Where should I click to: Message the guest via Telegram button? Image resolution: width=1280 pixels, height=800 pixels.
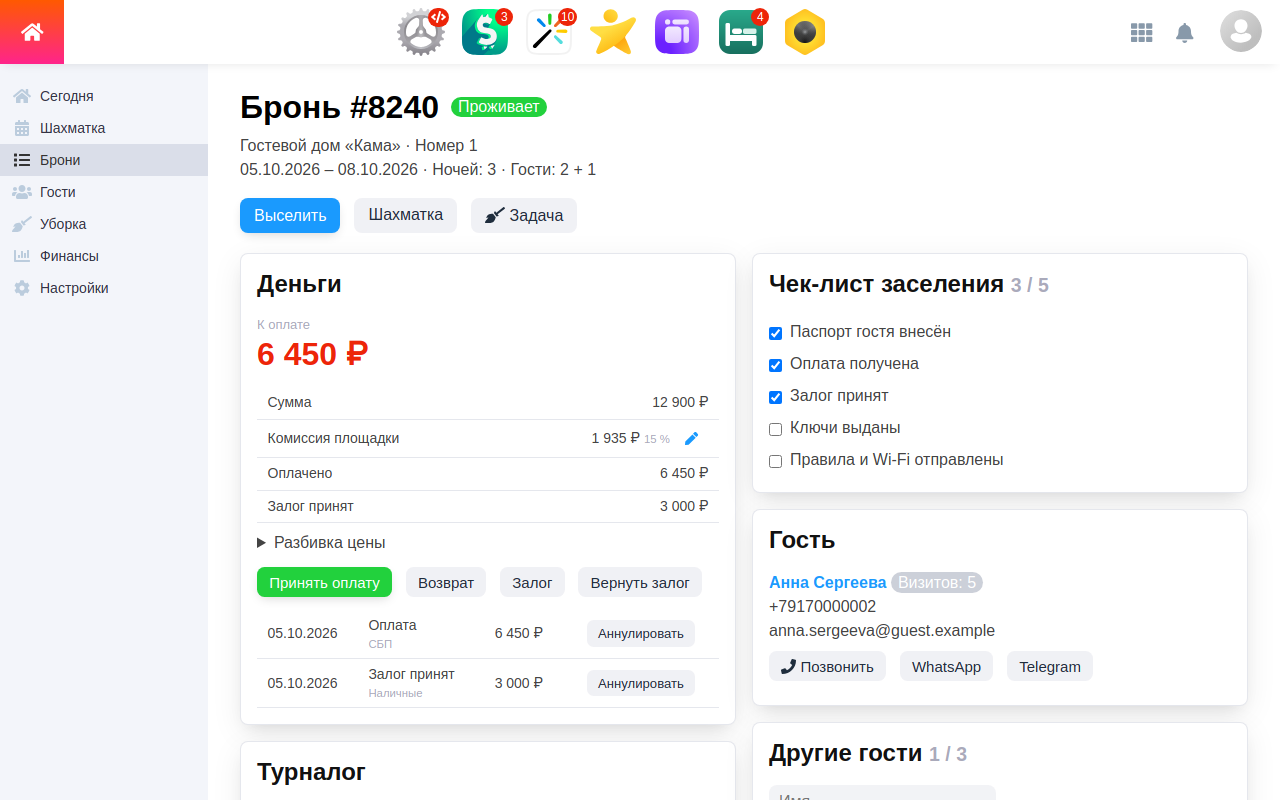click(1050, 666)
